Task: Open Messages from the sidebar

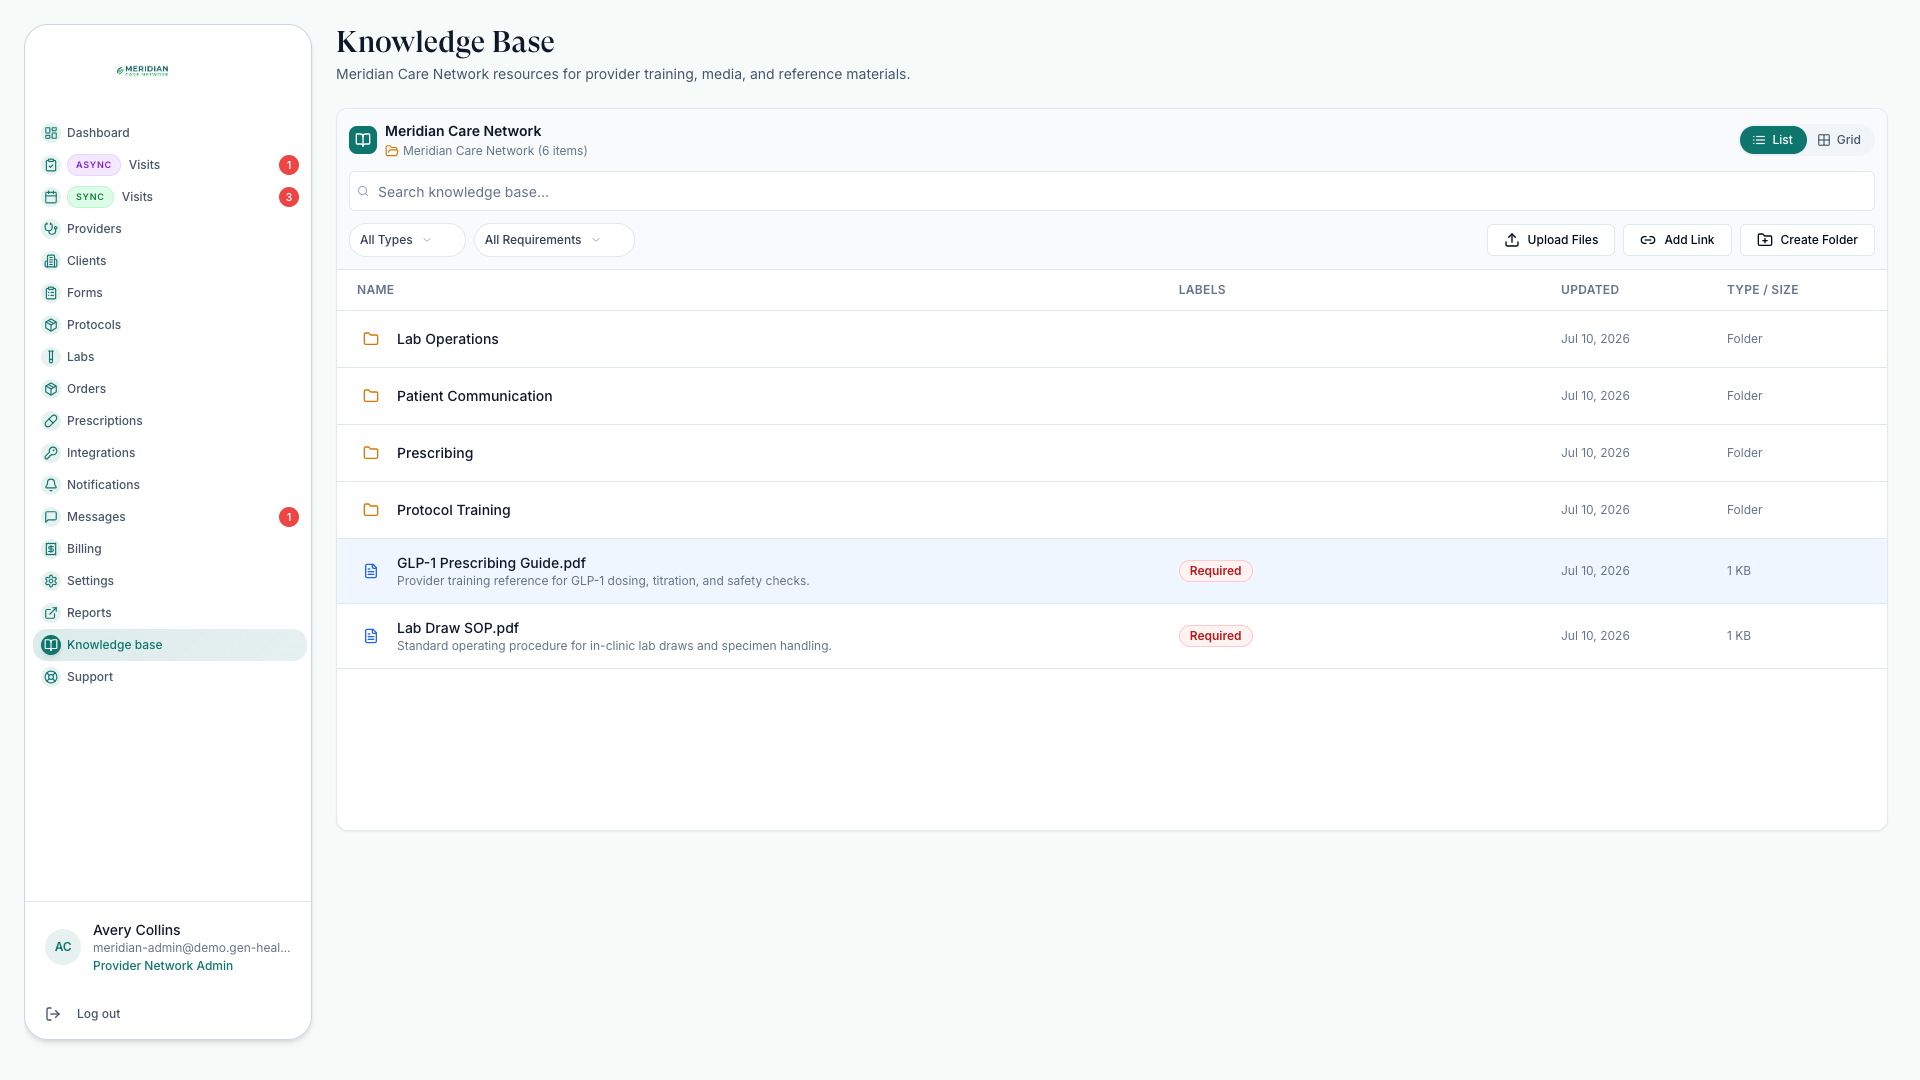Action: pyautogui.click(x=170, y=517)
